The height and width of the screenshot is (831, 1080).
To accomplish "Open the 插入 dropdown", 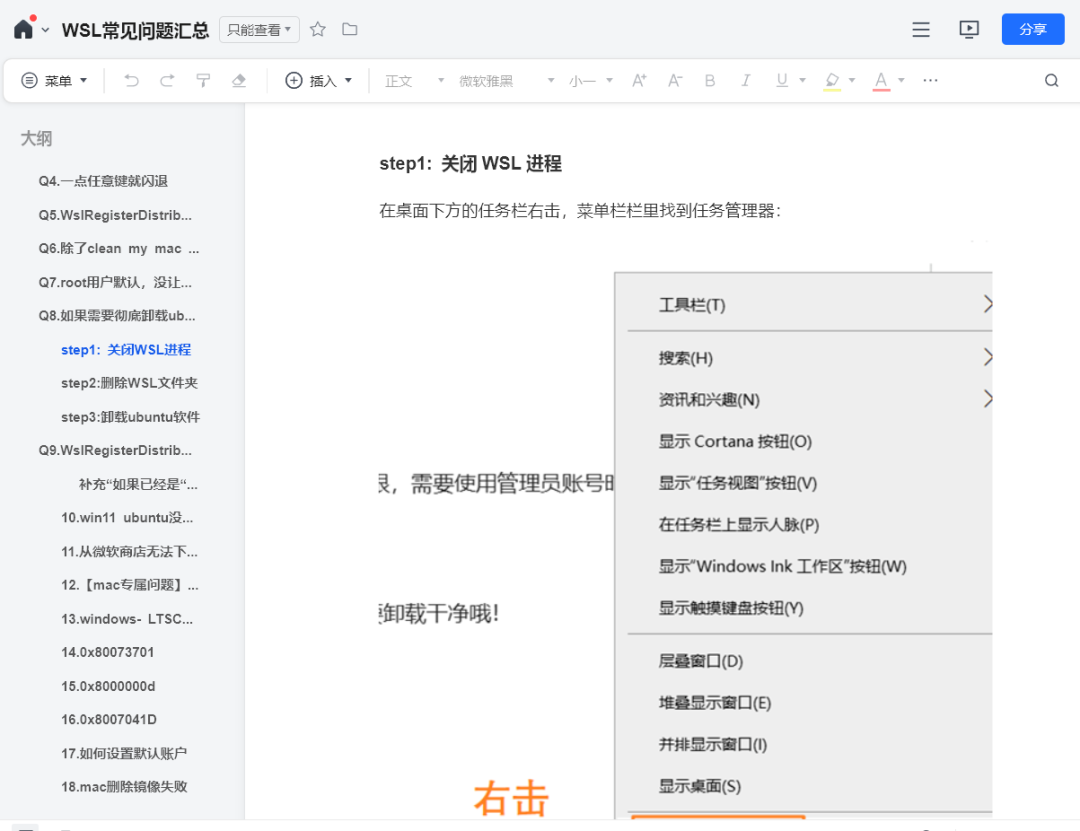I will coord(318,81).
